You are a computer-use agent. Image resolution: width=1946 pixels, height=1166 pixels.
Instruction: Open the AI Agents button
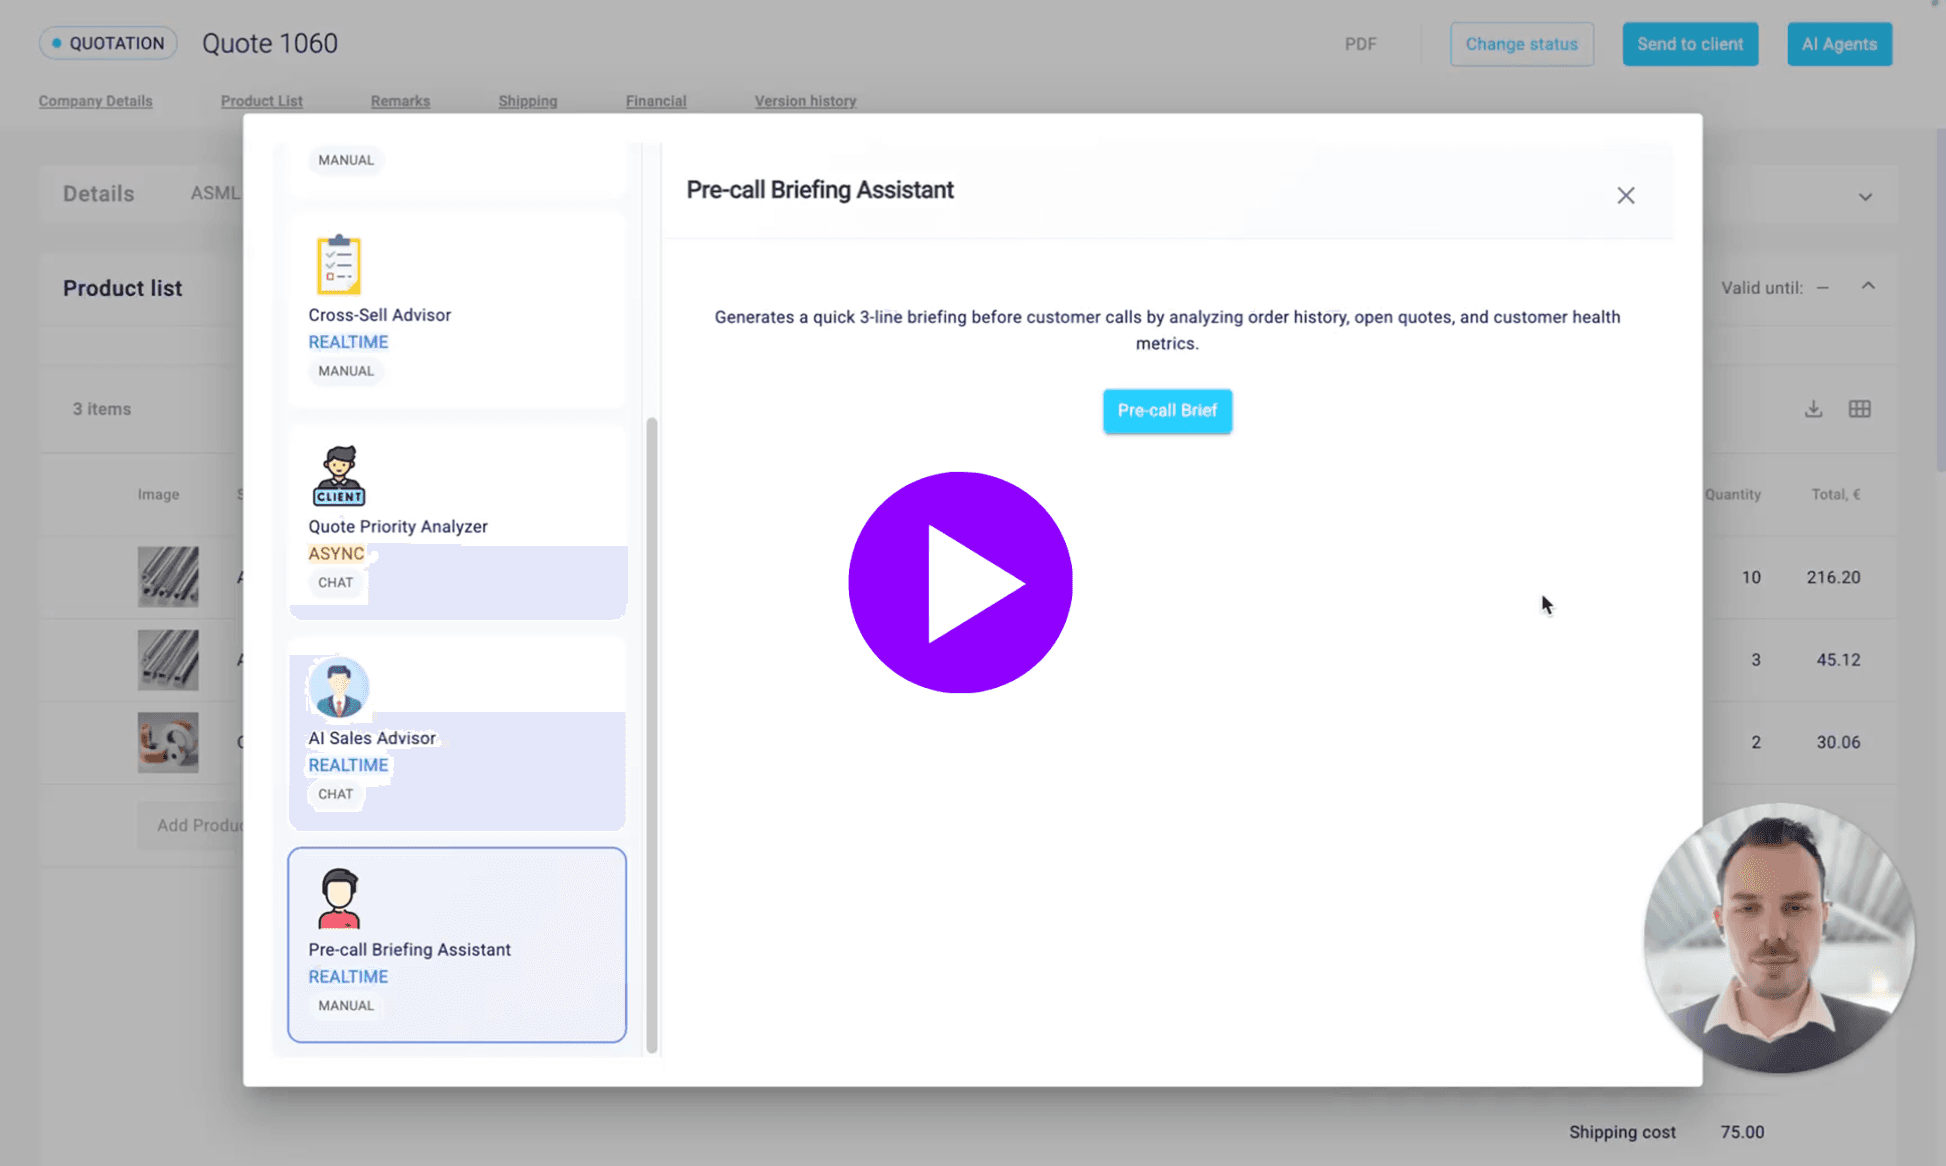(x=1838, y=44)
